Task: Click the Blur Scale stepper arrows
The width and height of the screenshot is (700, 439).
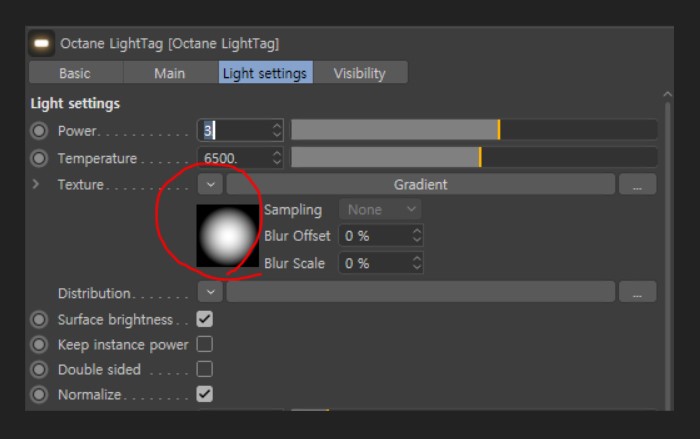Action: tap(417, 263)
